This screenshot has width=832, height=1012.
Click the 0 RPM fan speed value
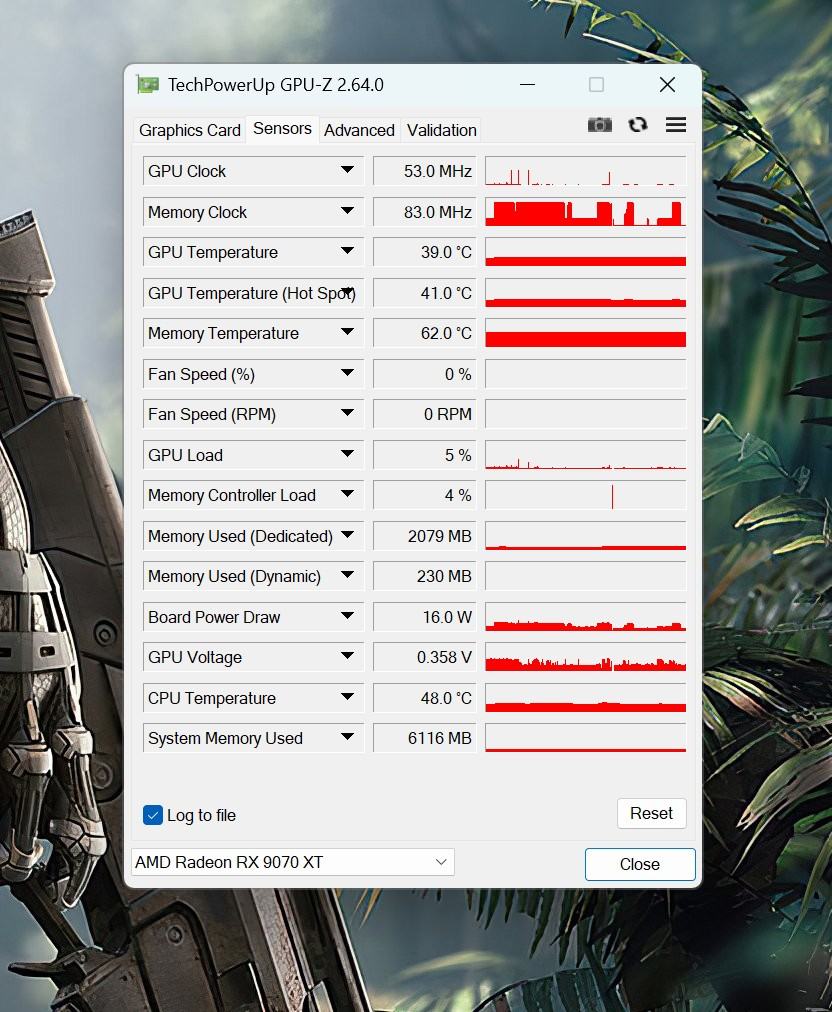click(425, 414)
